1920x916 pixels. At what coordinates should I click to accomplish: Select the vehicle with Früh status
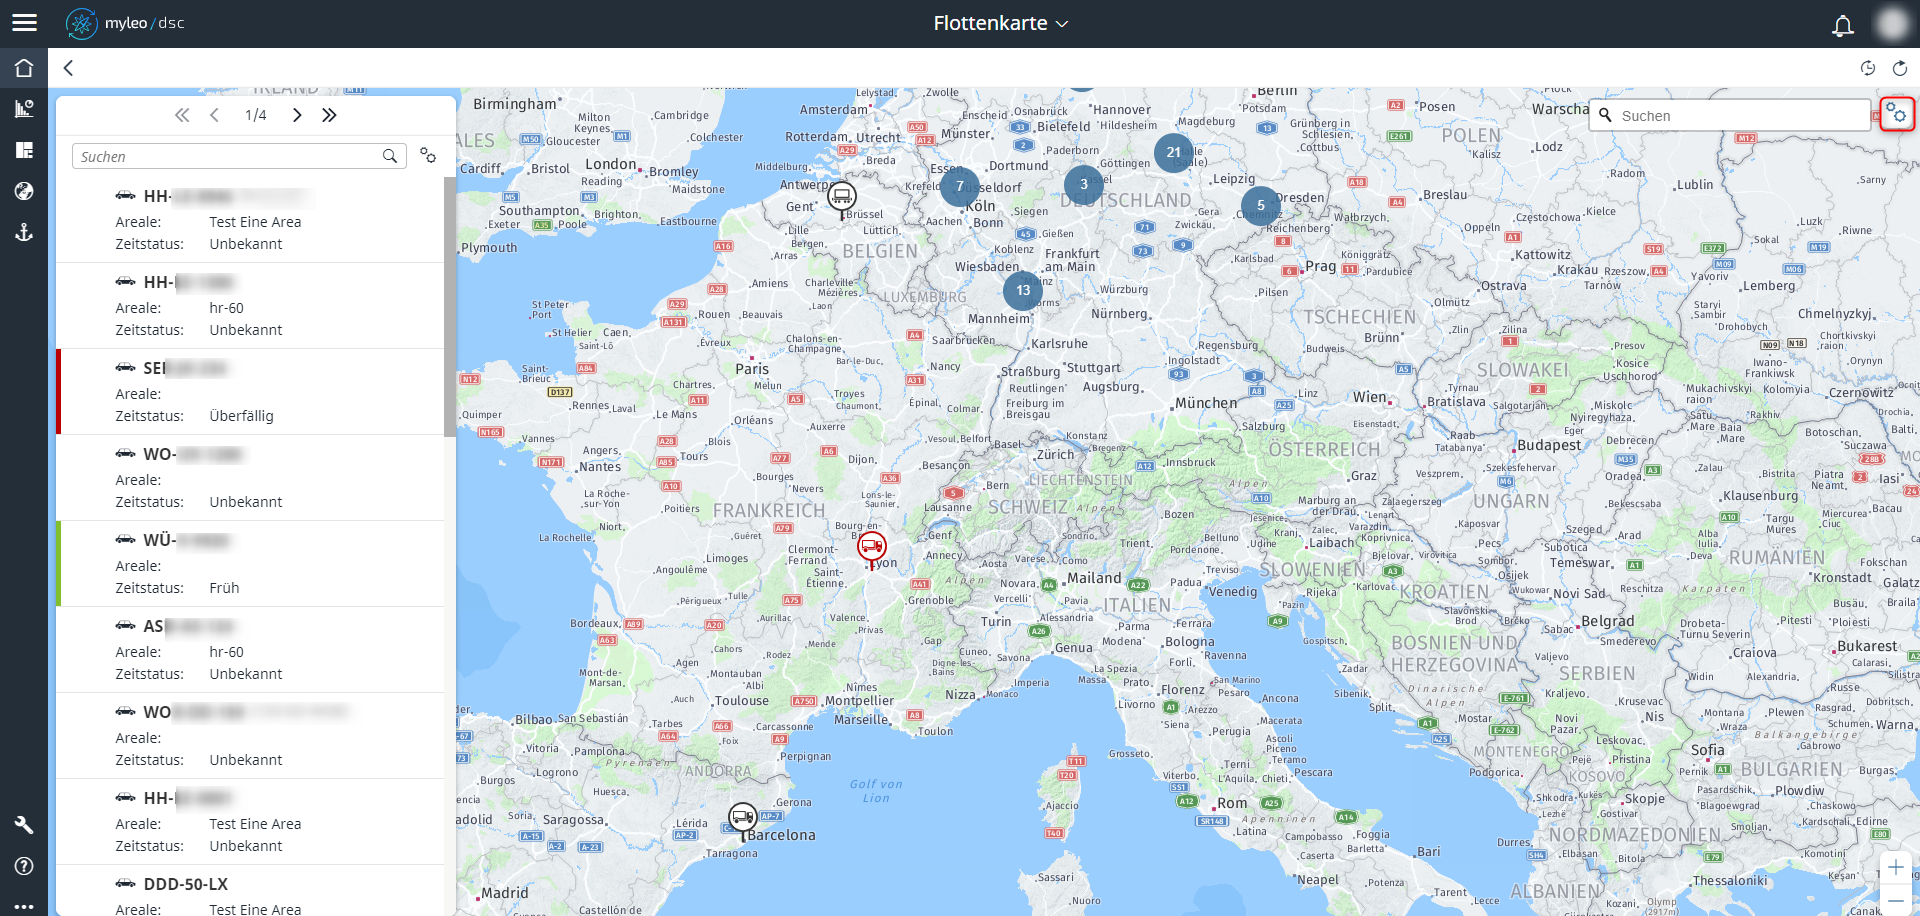pyautogui.click(x=250, y=564)
